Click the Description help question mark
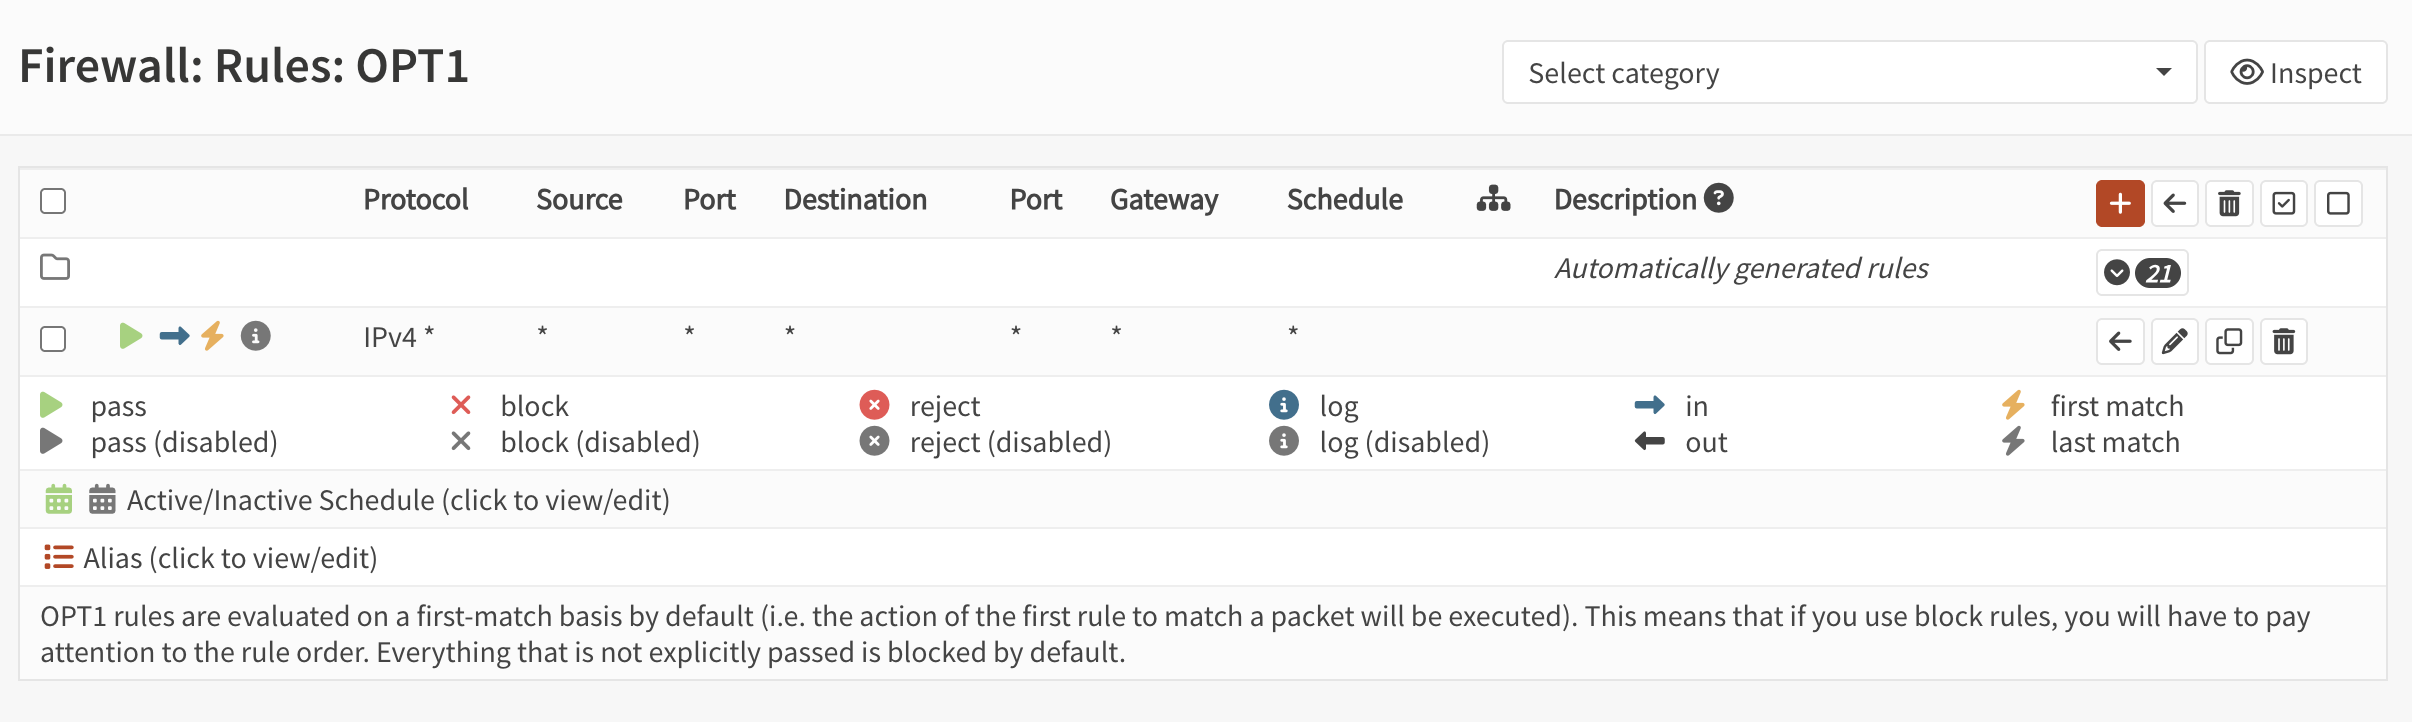2412x722 pixels. [x=1719, y=198]
